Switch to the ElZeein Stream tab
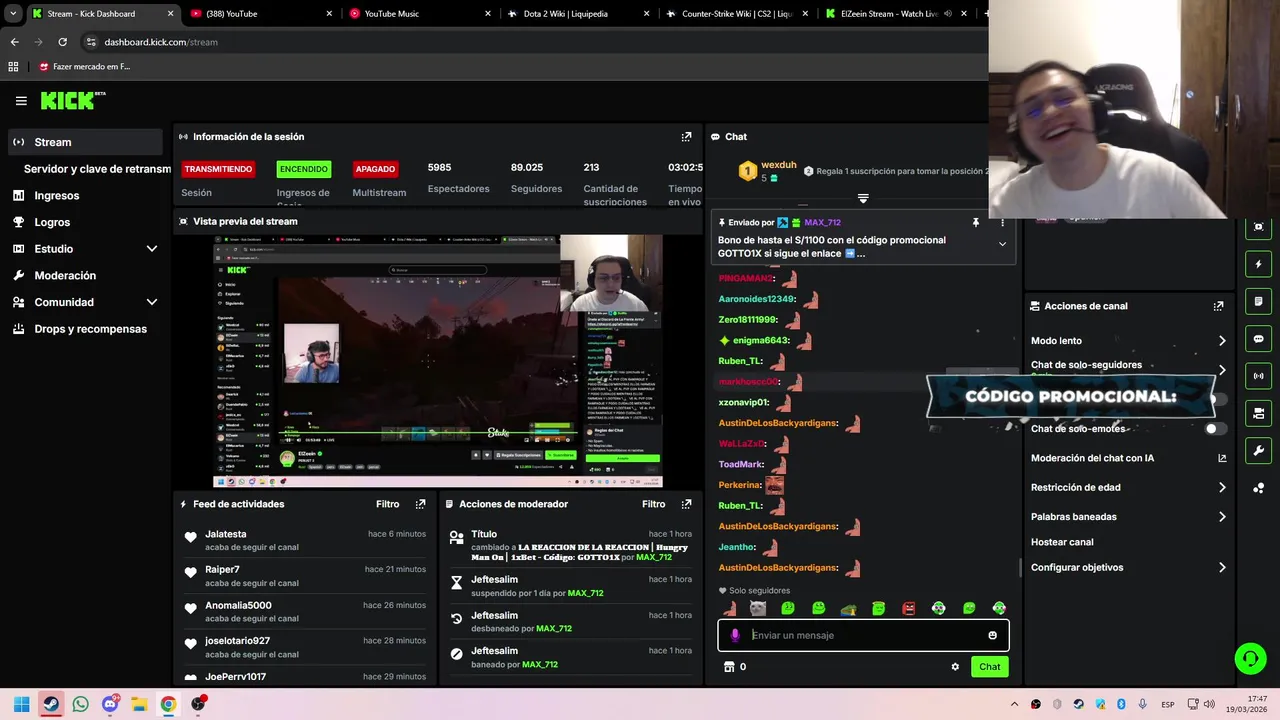1280x720 pixels. pyautogui.click(x=897, y=14)
